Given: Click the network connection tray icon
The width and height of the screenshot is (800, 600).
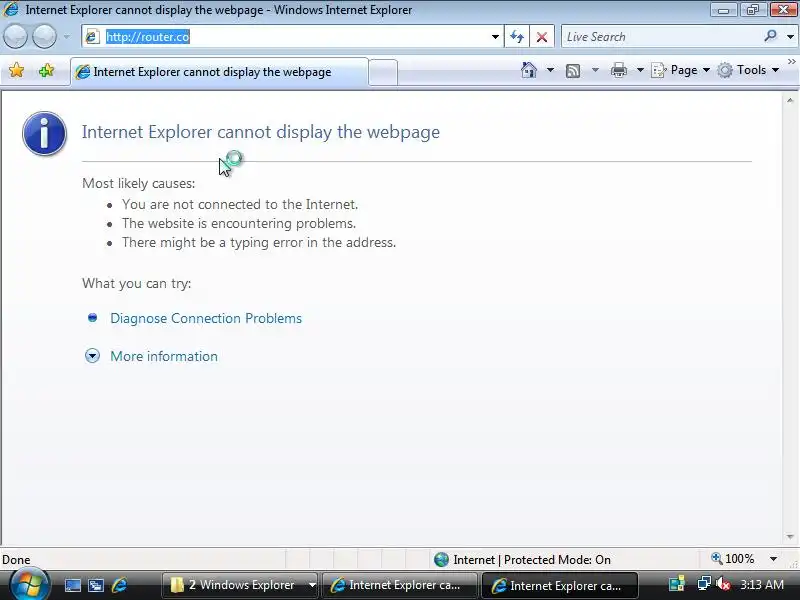Looking at the screenshot, I should tap(704, 584).
